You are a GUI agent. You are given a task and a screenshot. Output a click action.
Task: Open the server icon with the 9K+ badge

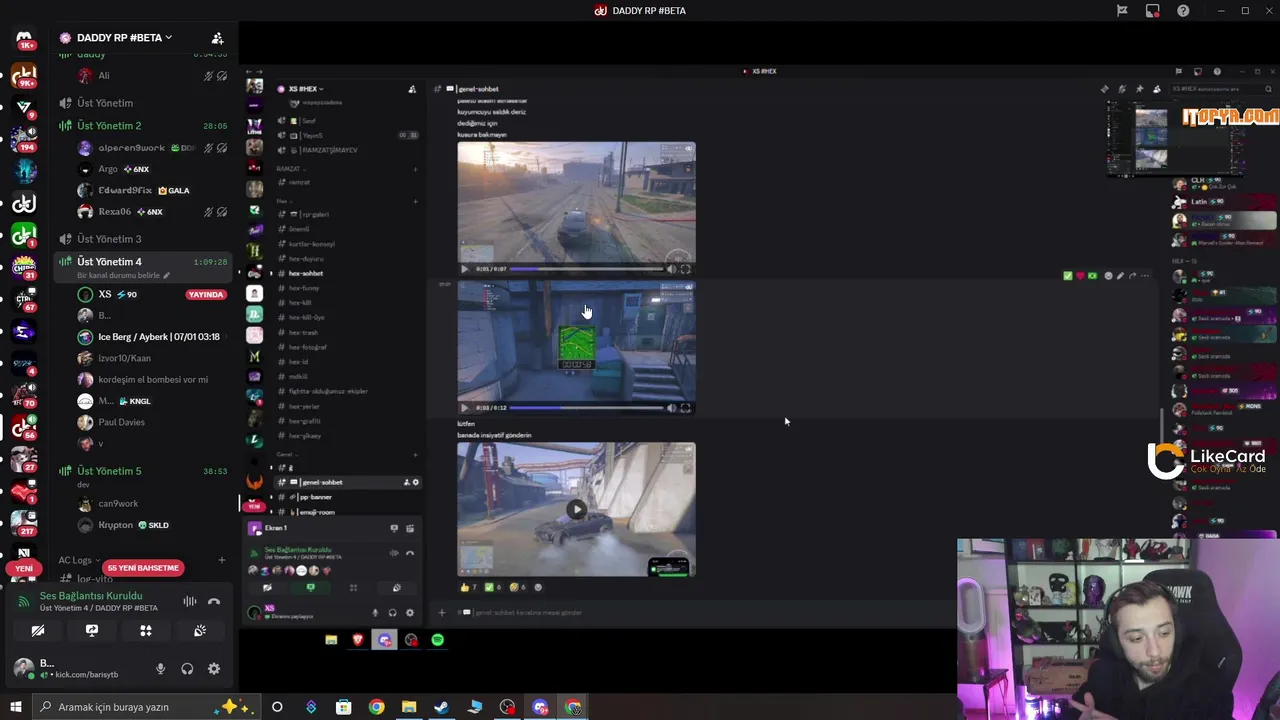click(24, 75)
